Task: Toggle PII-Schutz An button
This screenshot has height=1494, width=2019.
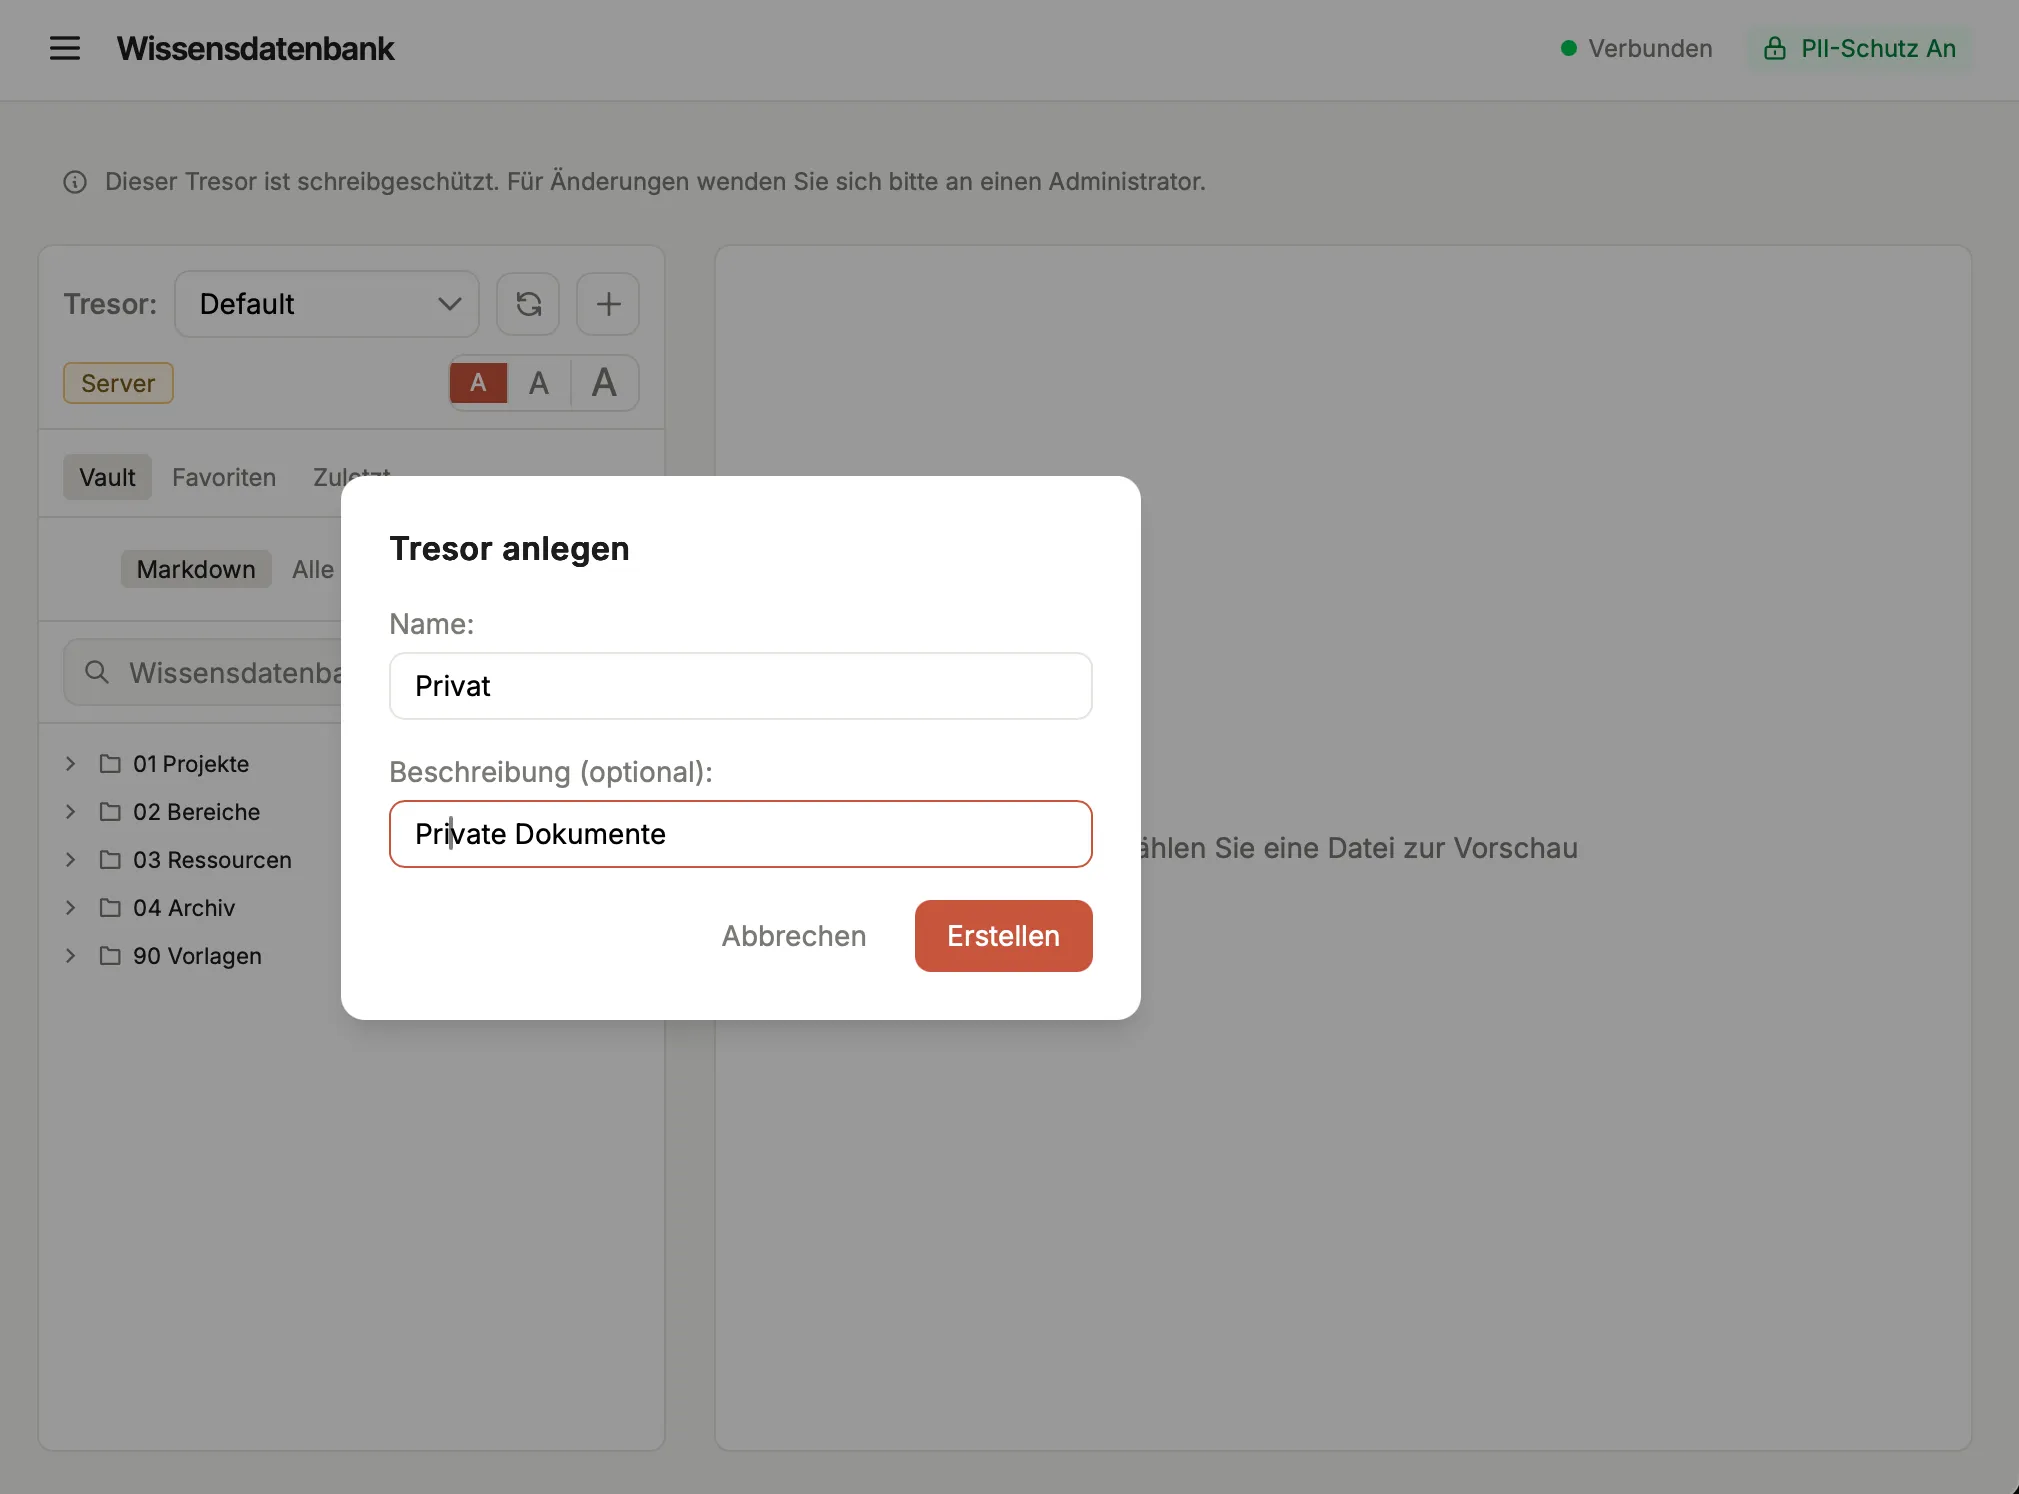Action: (1859, 48)
